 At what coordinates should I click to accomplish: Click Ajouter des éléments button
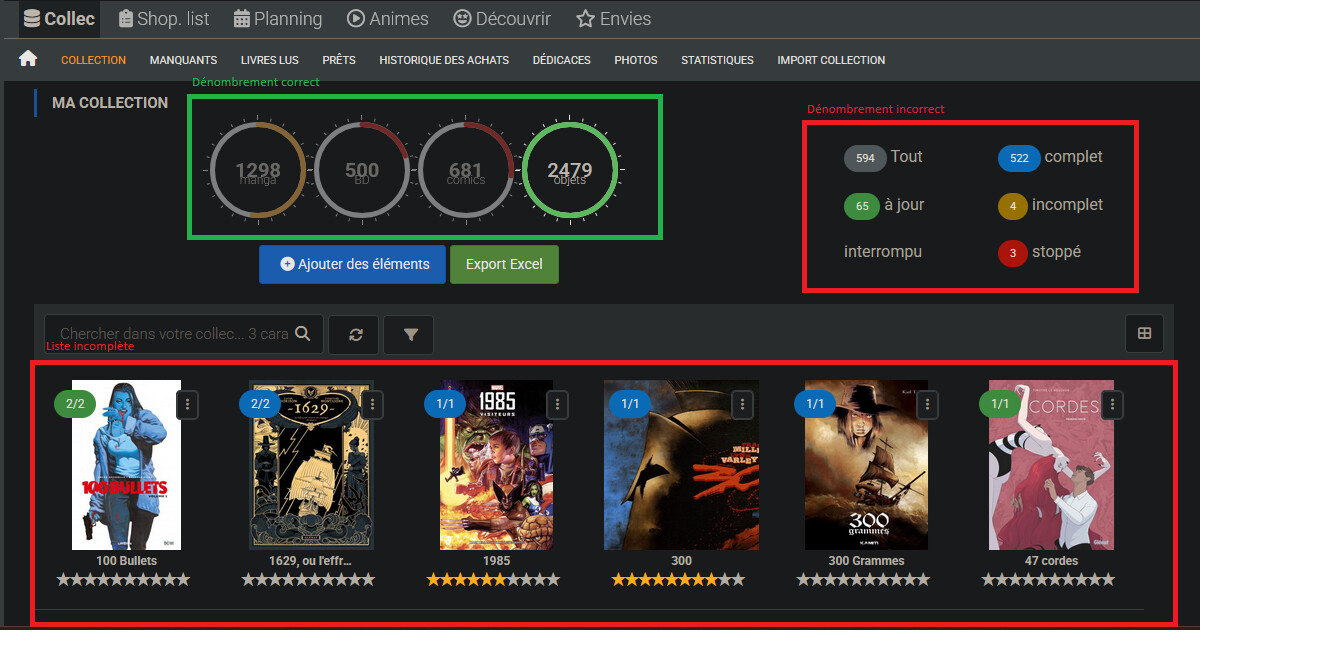click(352, 264)
